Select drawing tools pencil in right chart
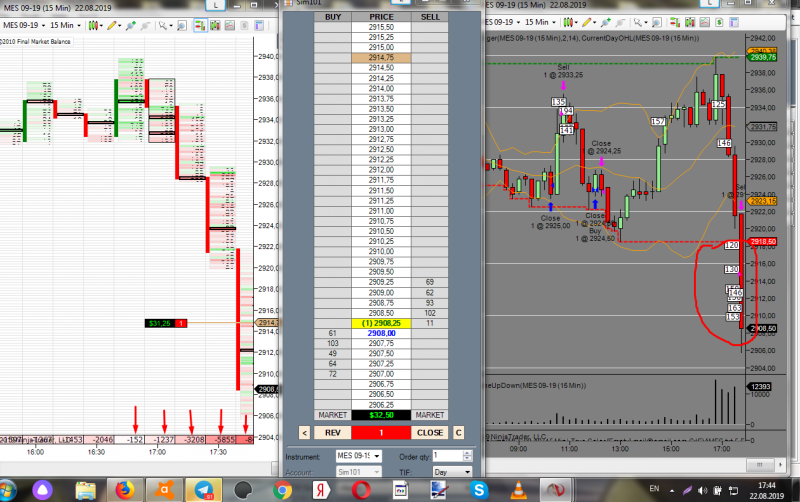This screenshot has height=502, width=800. pos(587,22)
